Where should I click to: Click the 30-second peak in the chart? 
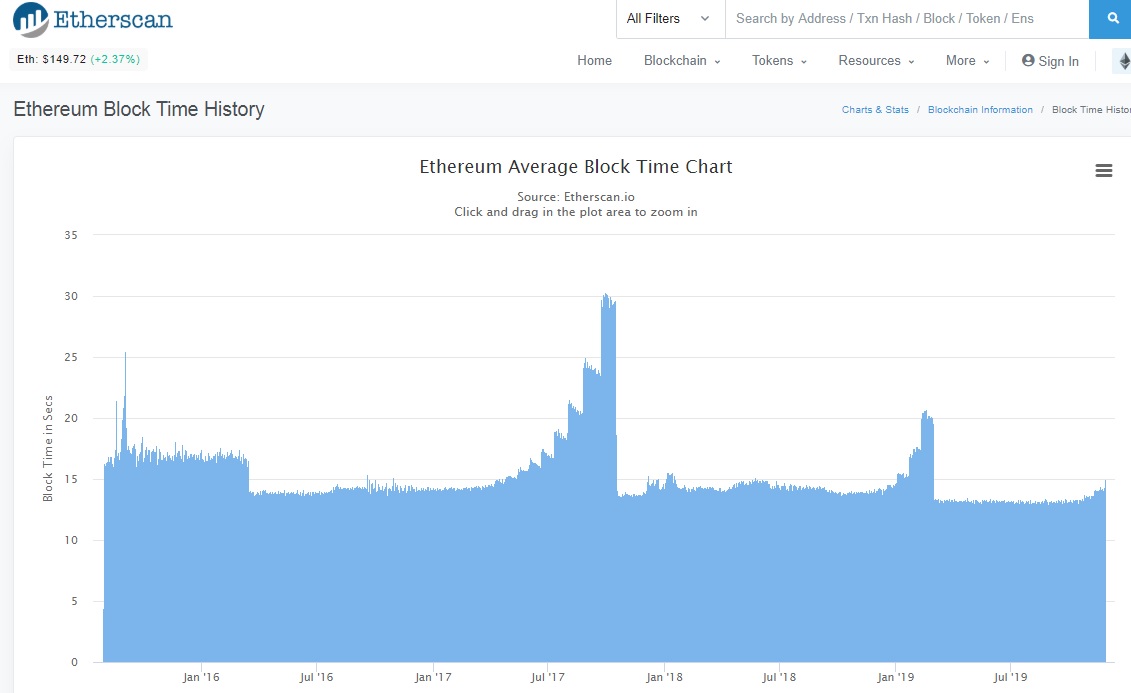(x=608, y=299)
